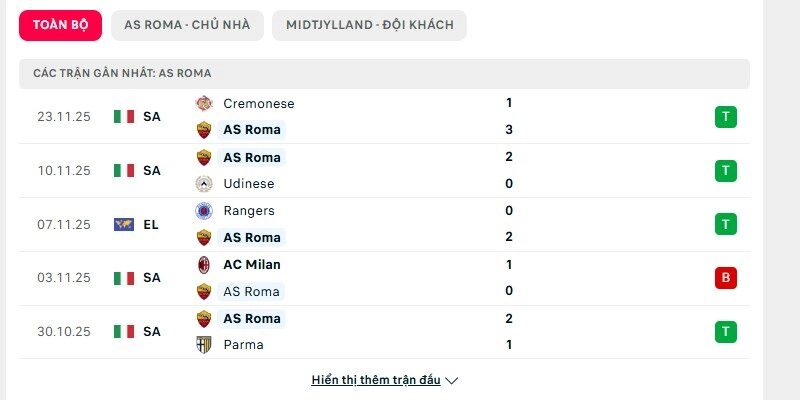Click the SA league label on 30.10.25
This screenshot has height=400, width=800.
[x=152, y=331]
